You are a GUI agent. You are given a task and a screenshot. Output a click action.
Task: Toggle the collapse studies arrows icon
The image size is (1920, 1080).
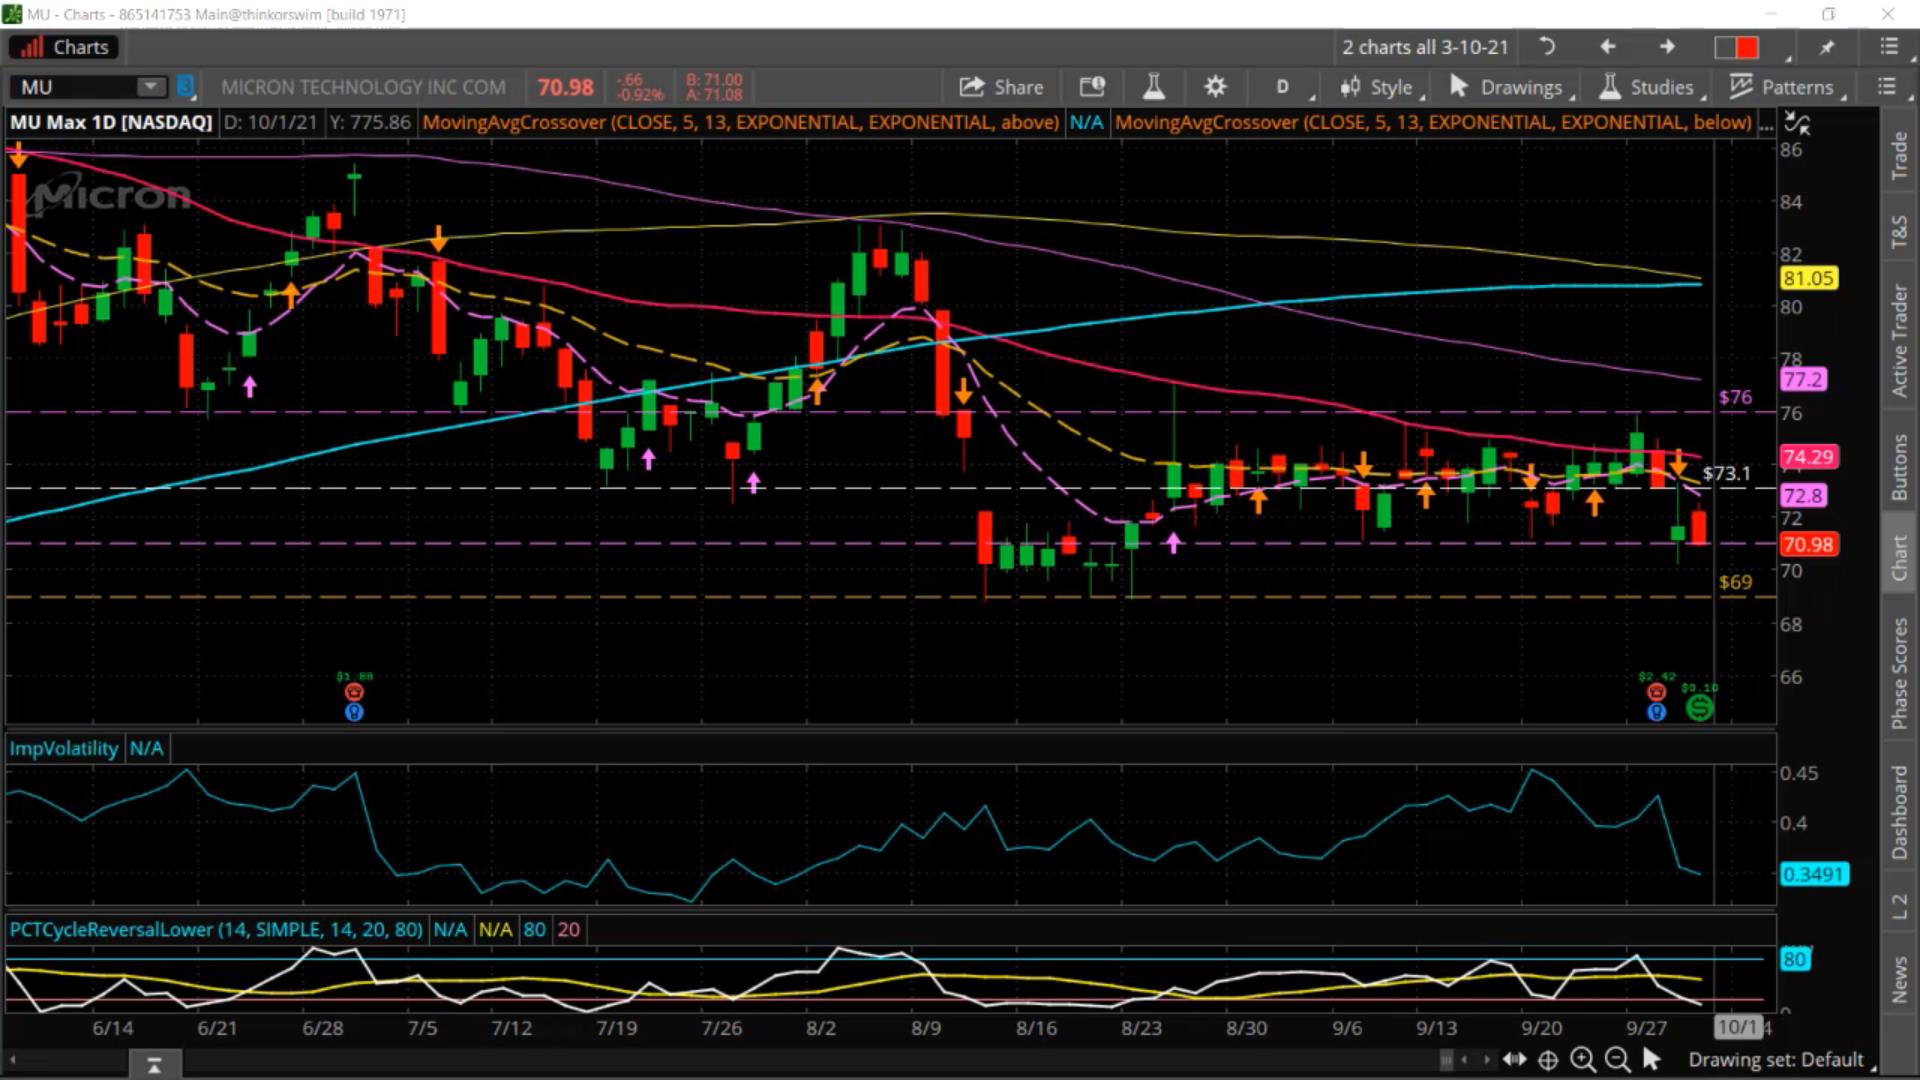[x=1797, y=124]
